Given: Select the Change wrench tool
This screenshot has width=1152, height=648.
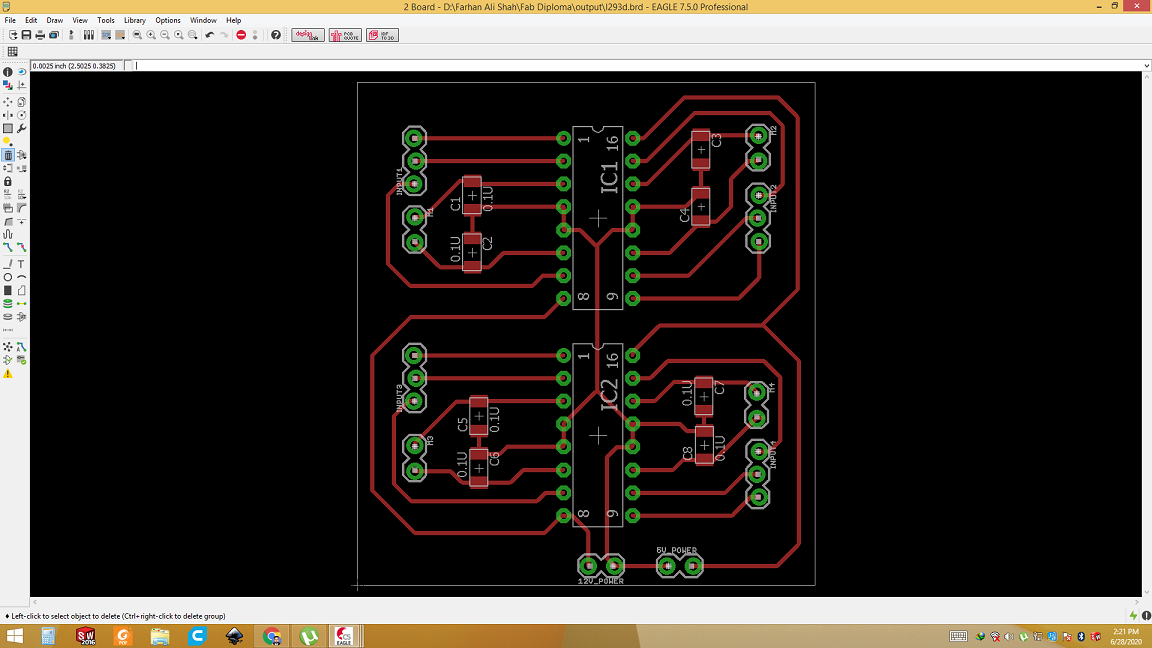Looking at the screenshot, I should coord(21,129).
